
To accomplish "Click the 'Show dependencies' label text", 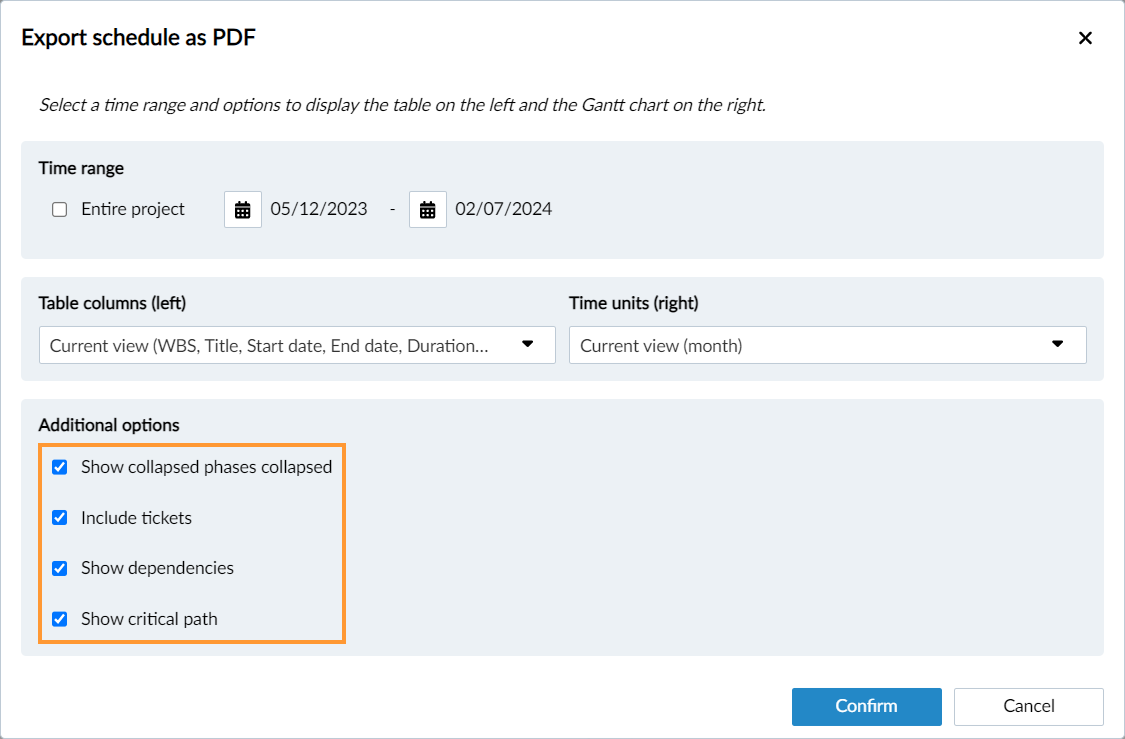I will [x=157, y=568].
